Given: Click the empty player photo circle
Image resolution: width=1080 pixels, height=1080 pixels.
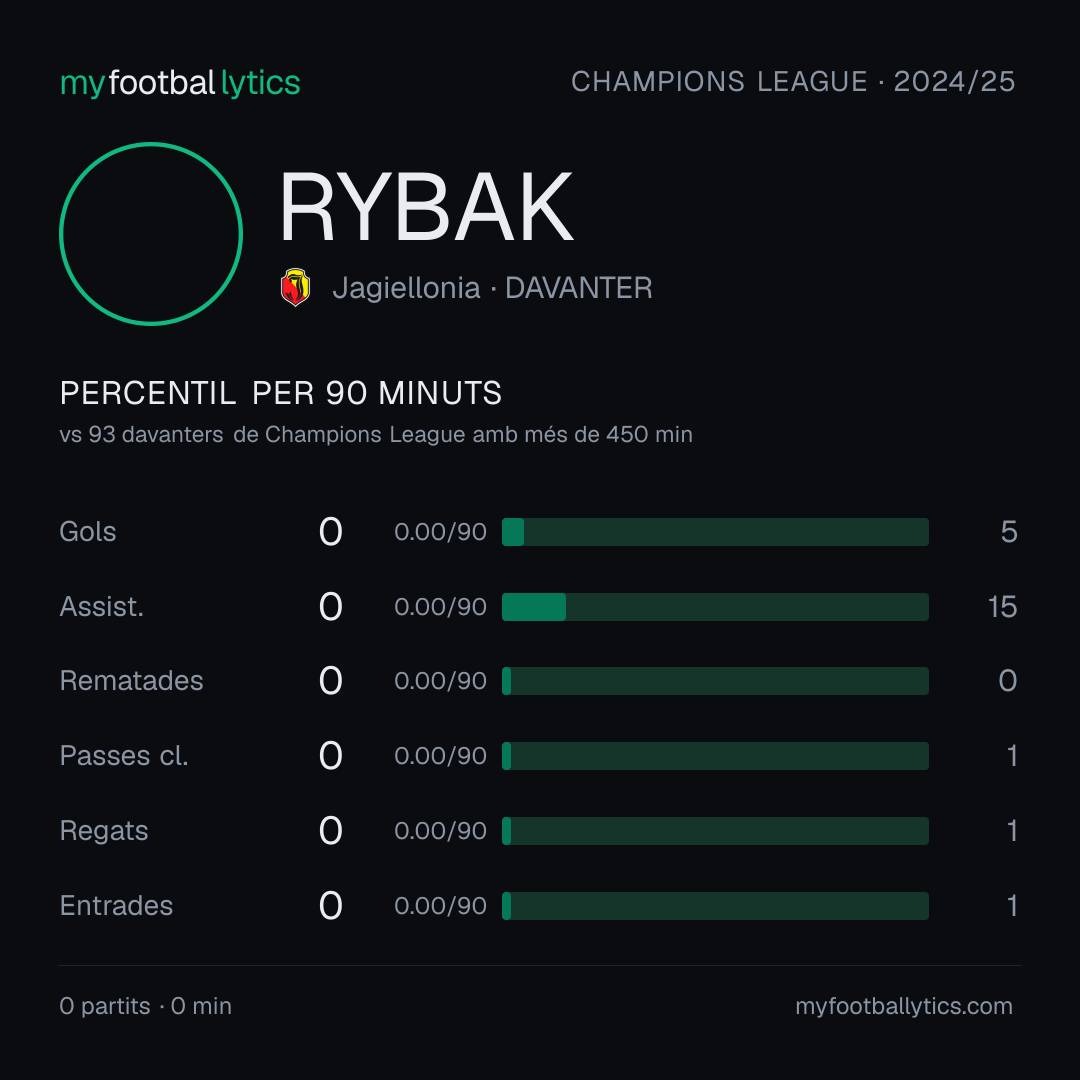Looking at the screenshot, I should coord(151,234).
